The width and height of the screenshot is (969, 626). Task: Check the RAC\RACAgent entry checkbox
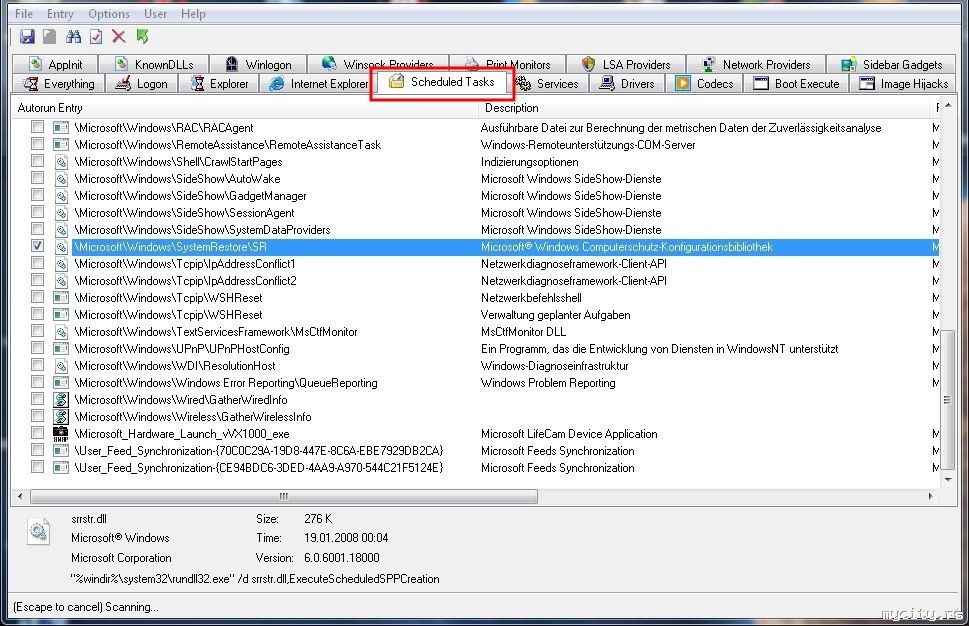click(x=38, y=127)
